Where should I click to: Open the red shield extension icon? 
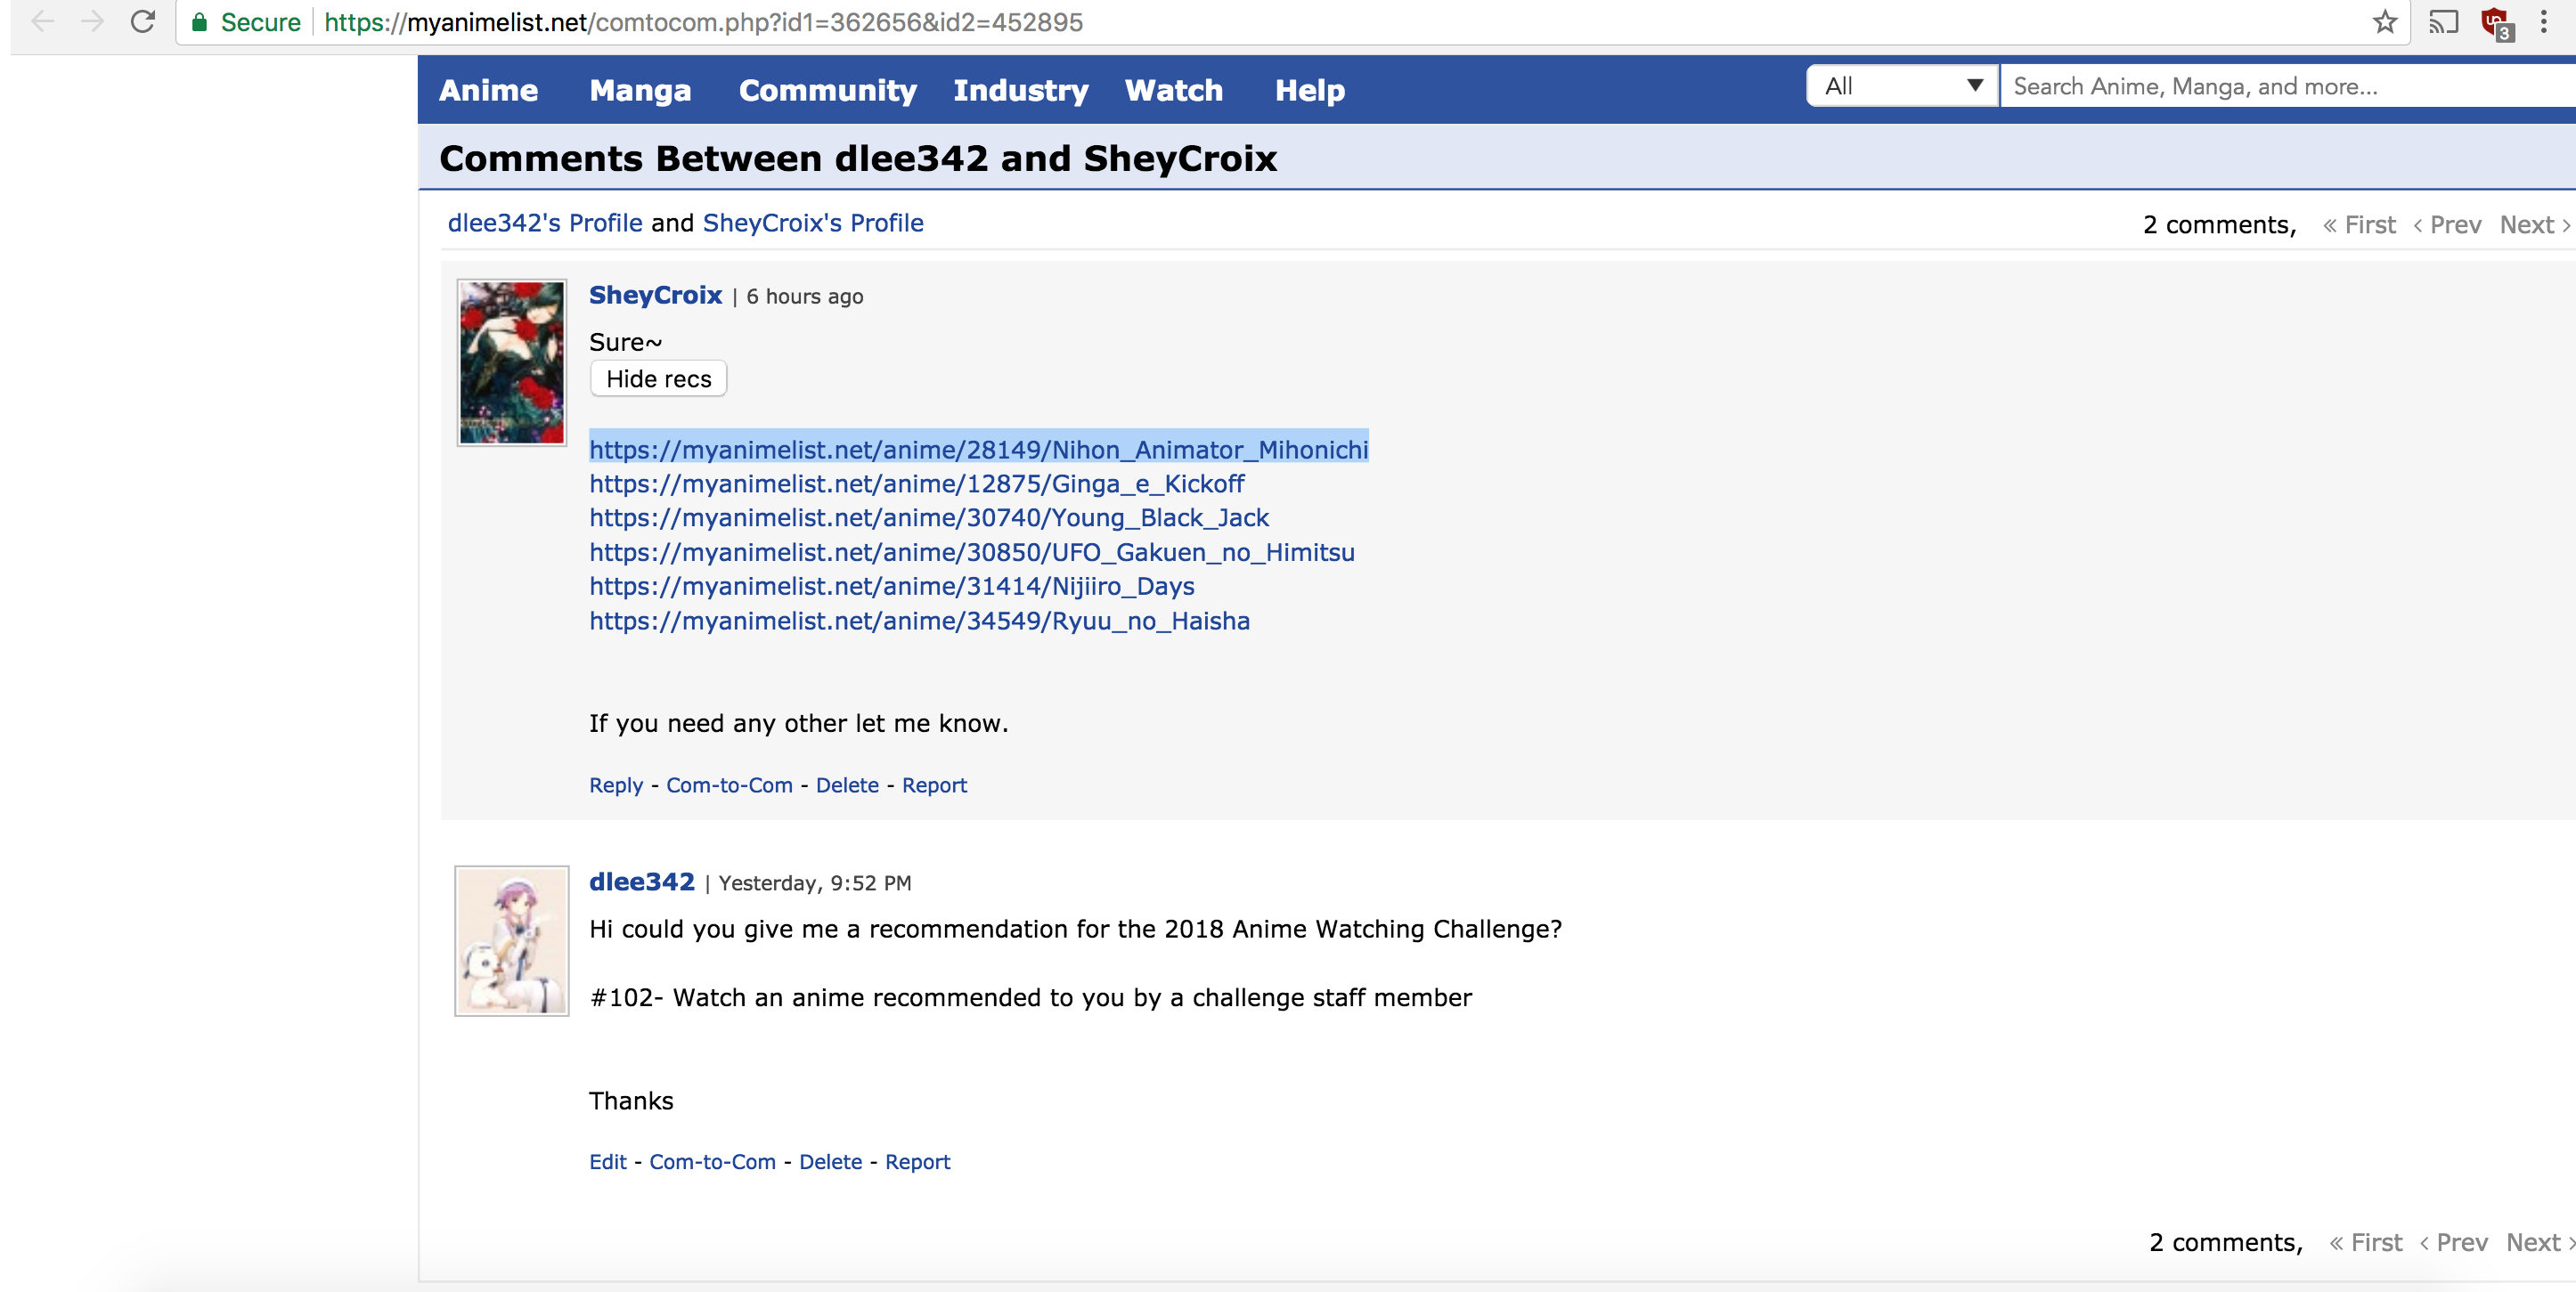click(2496, 23)
